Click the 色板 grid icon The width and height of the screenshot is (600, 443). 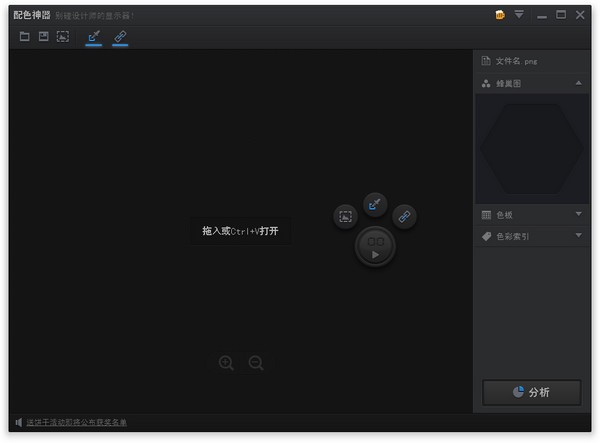486,215
